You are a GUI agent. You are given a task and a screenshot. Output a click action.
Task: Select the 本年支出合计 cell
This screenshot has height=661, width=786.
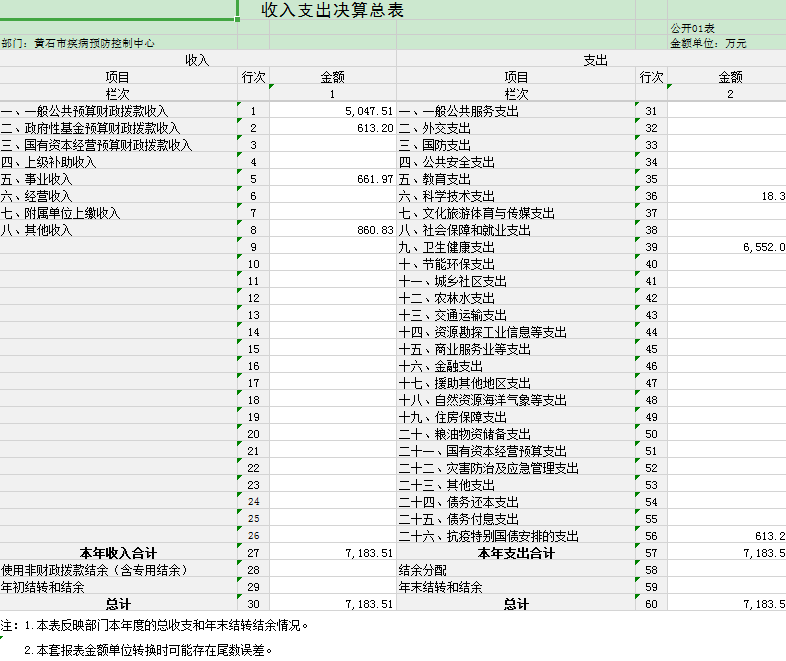tap(516, 553)
